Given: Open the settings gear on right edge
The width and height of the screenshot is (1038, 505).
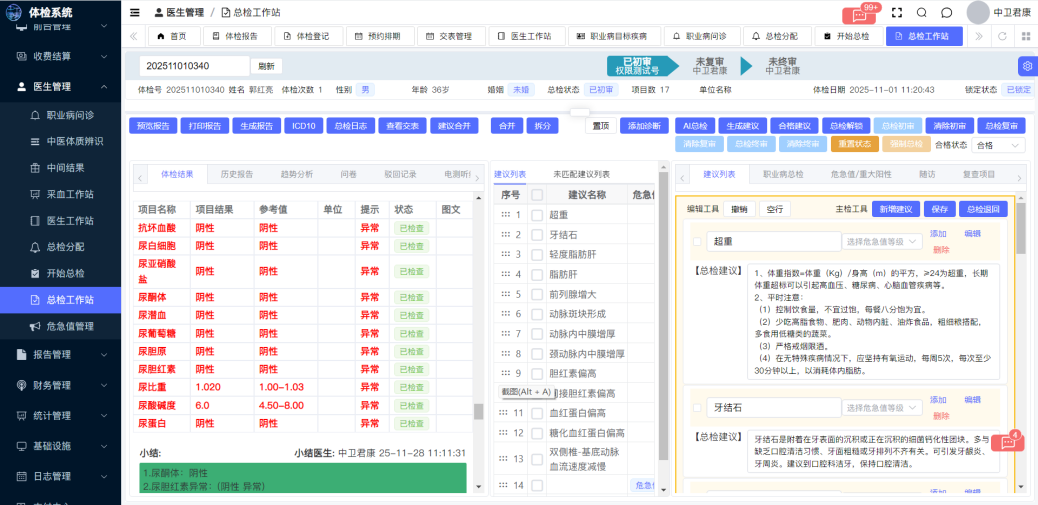Looking at the screenshot, I should coord(1026,67).
